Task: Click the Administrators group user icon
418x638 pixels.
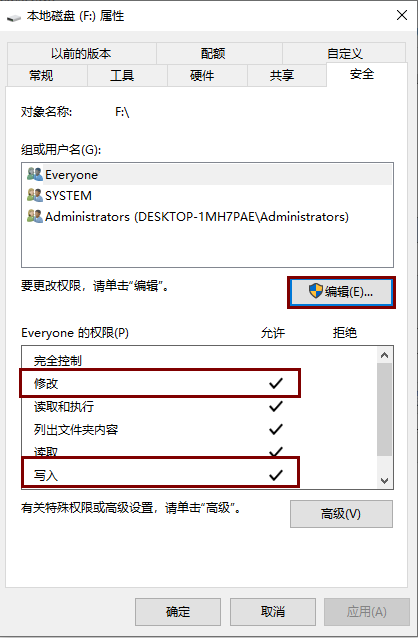Action: click(35, 216)
